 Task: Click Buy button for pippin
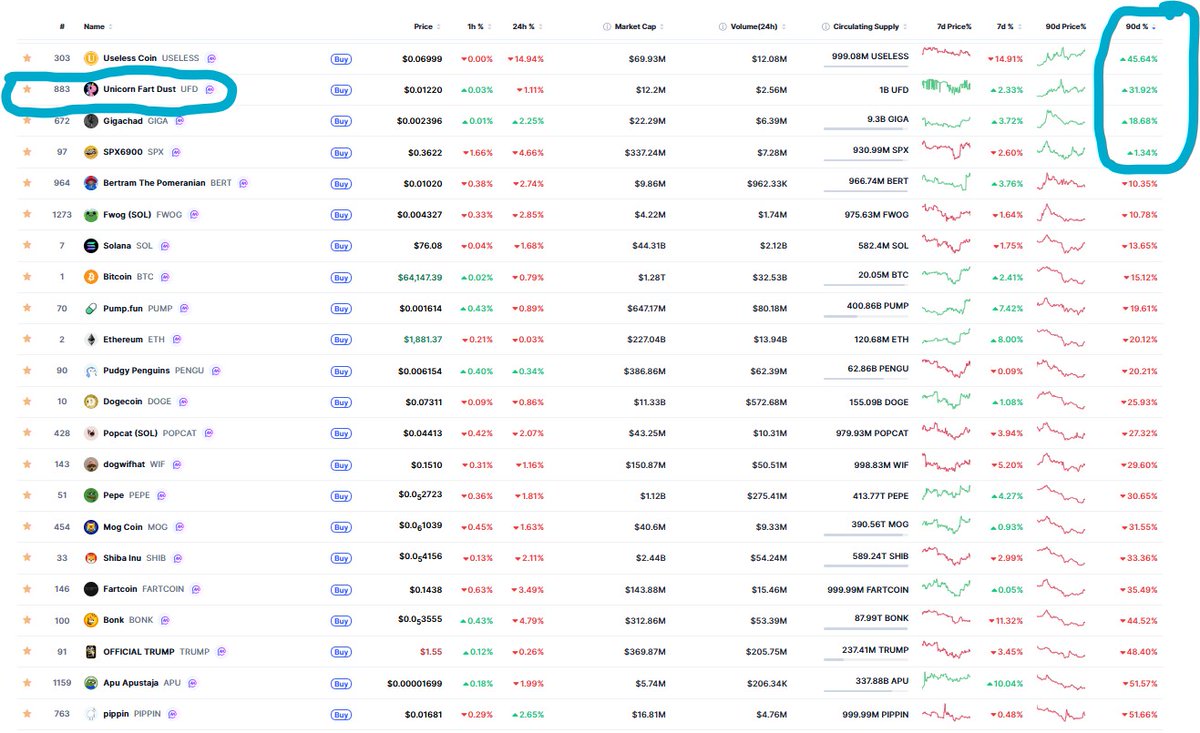341,714
